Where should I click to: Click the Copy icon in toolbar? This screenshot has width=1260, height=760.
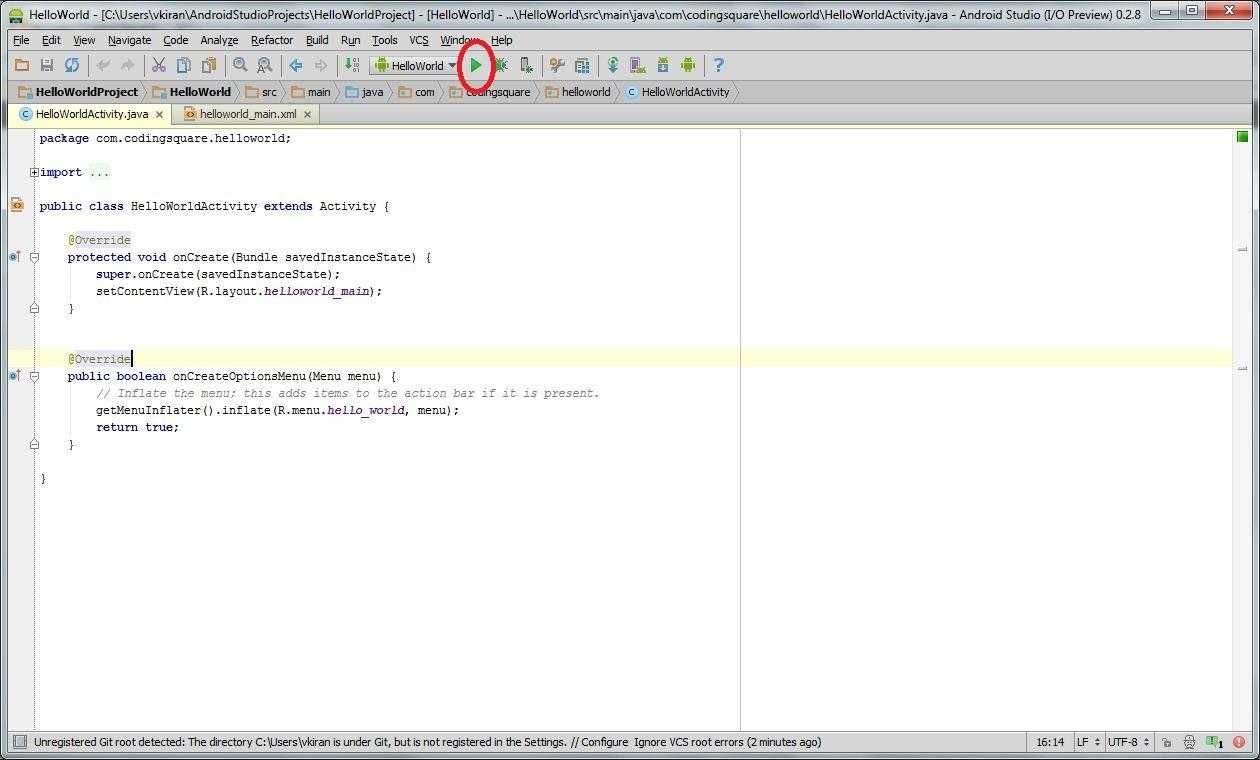[x=183, y=65]
